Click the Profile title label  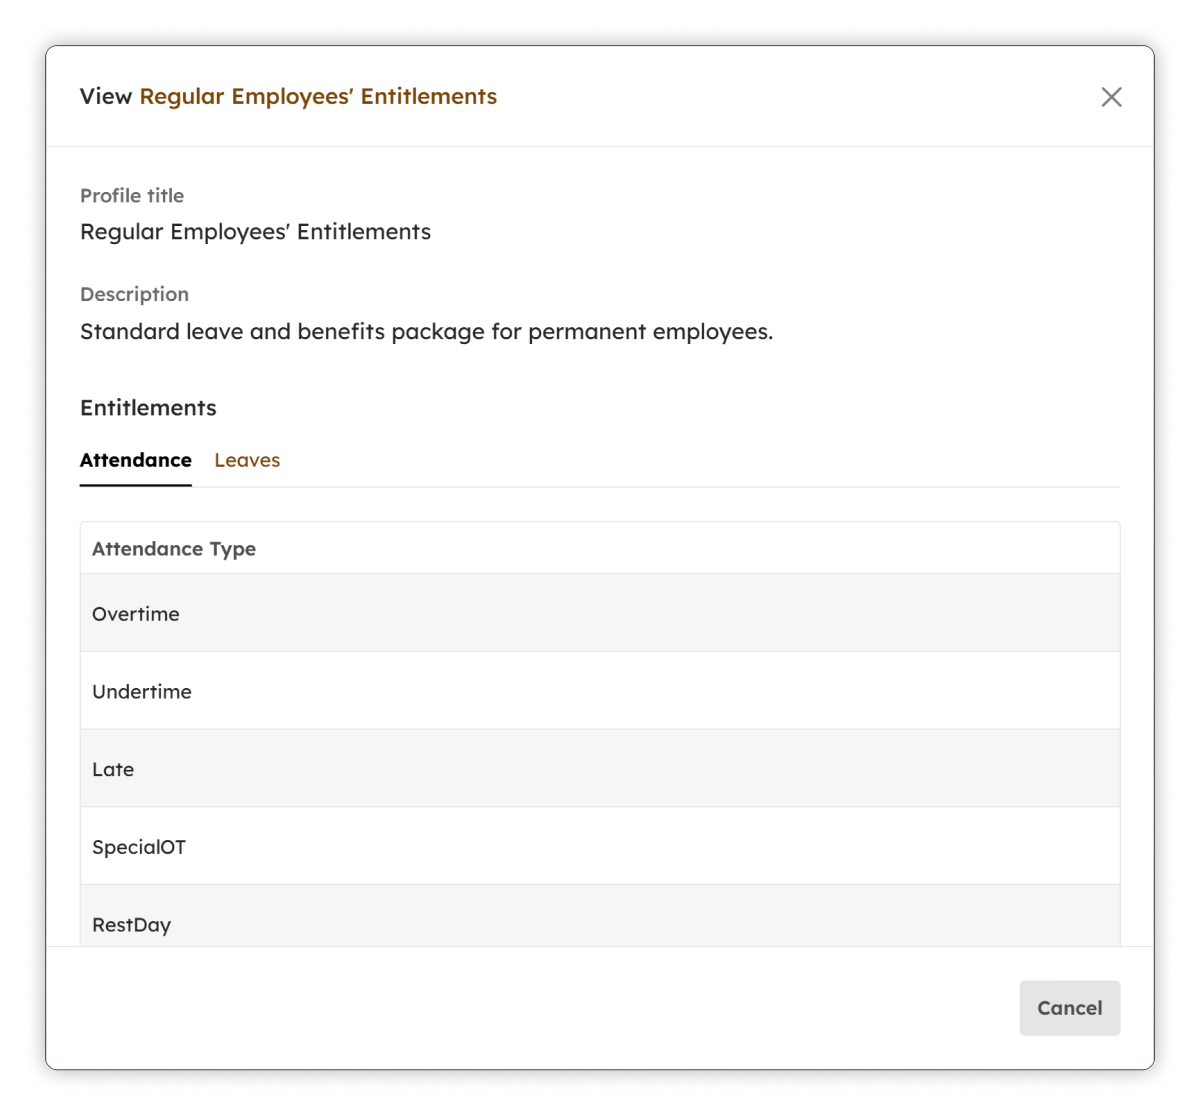pyautogui.click(x=132, y=196)
